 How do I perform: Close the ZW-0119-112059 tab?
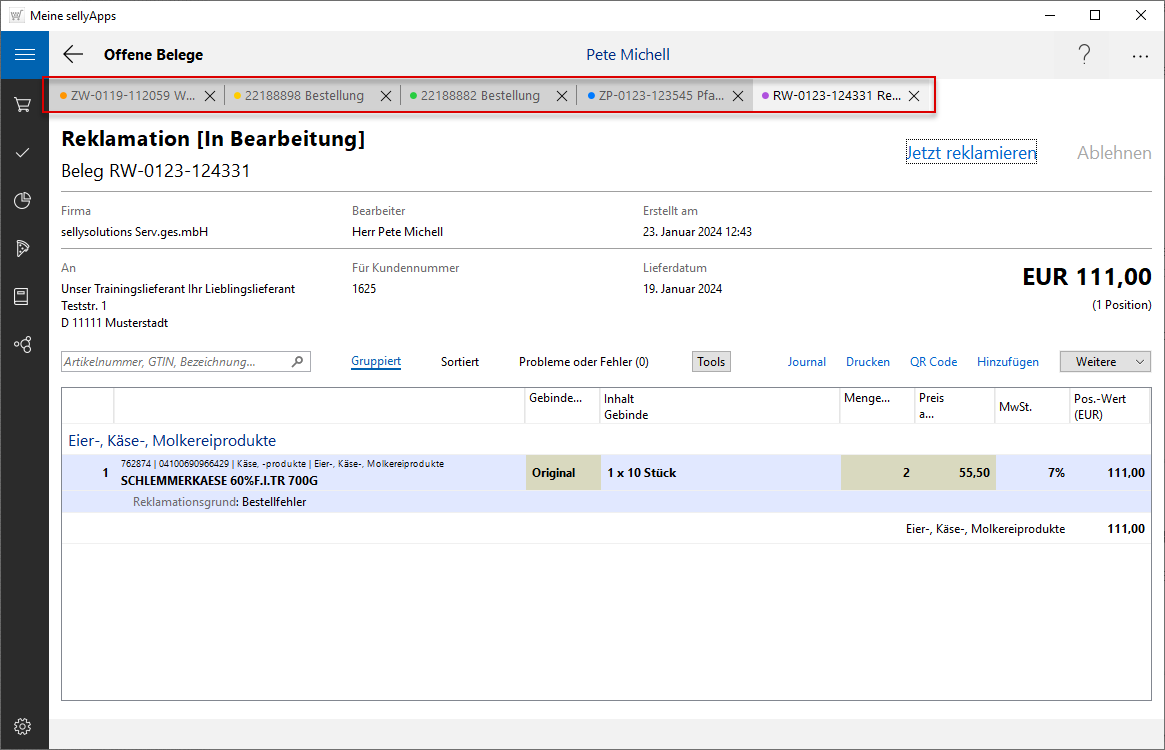(210, 96)
